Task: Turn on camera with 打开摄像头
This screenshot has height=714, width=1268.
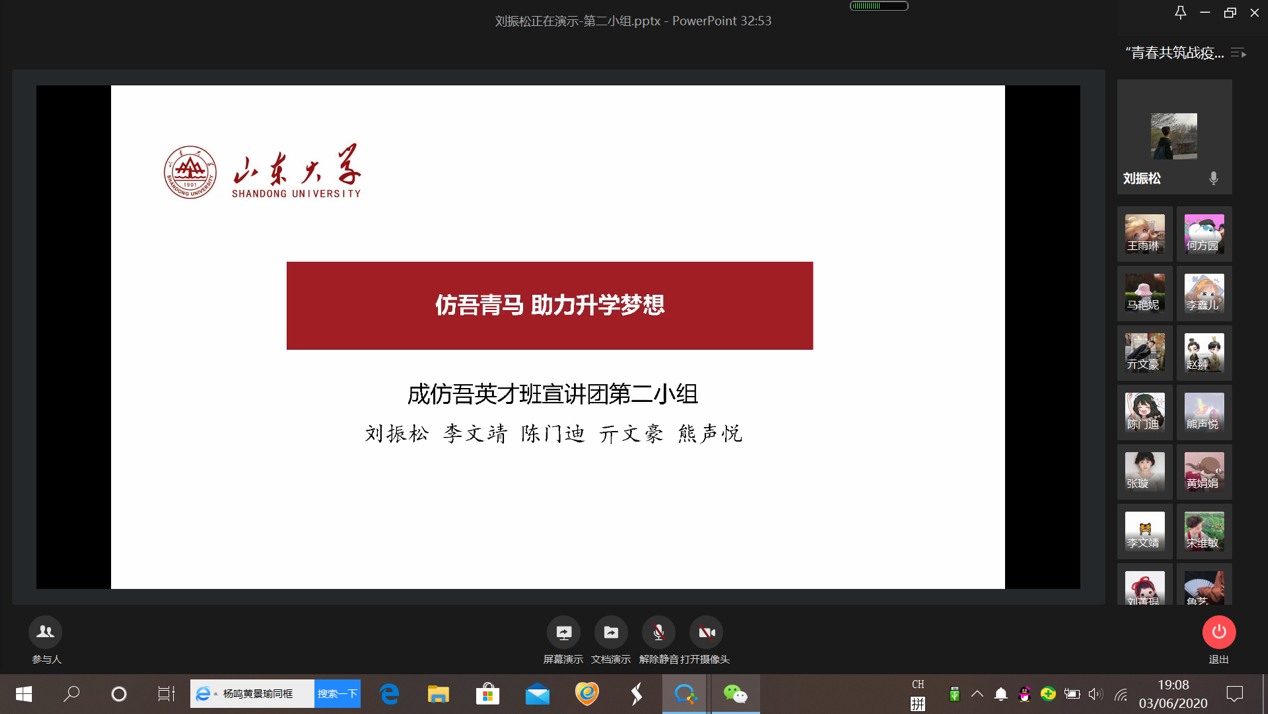Action: click(706, 633)
